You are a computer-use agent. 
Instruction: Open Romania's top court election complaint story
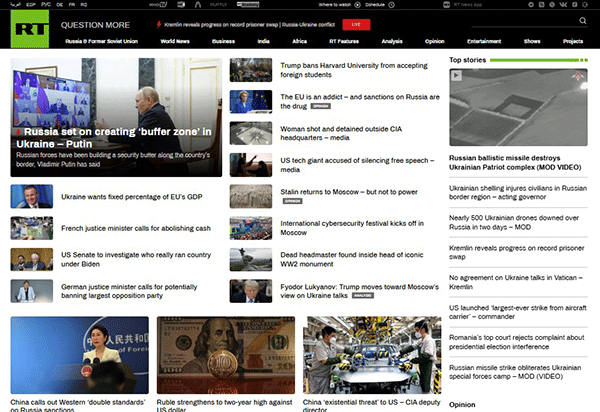517,342
